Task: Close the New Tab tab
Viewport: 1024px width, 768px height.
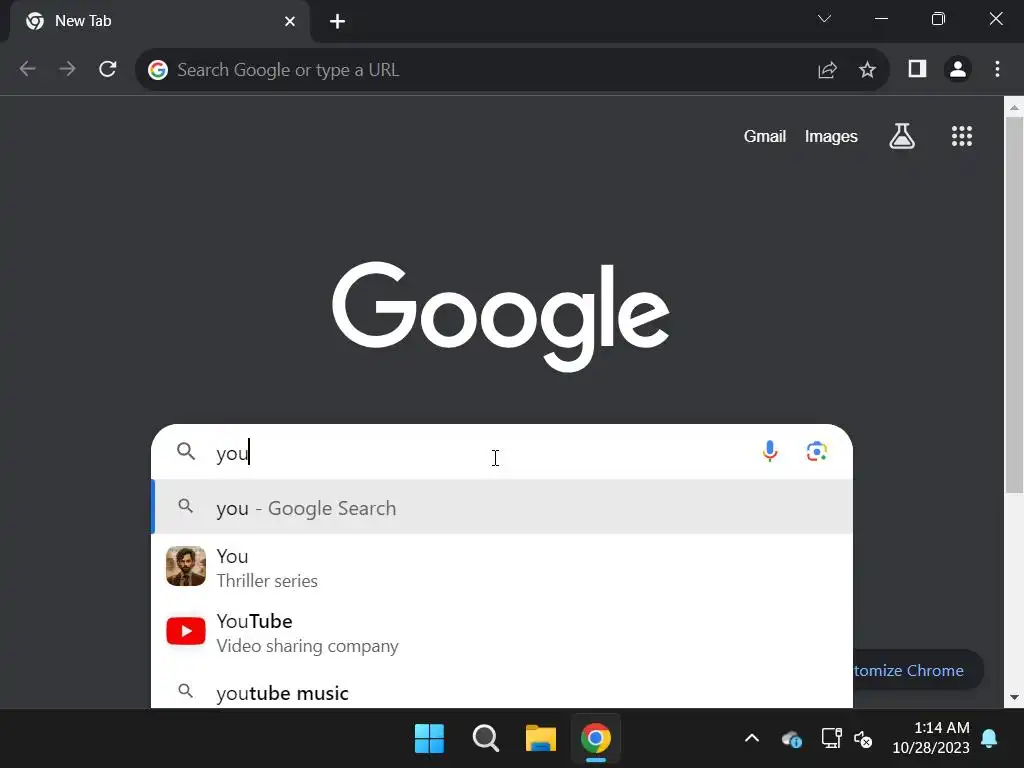Action: click(290, 22)
